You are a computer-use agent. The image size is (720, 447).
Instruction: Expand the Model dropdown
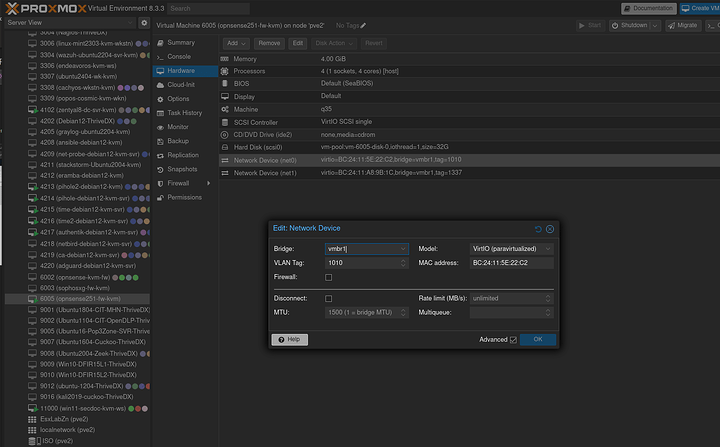tap(548, 248)
